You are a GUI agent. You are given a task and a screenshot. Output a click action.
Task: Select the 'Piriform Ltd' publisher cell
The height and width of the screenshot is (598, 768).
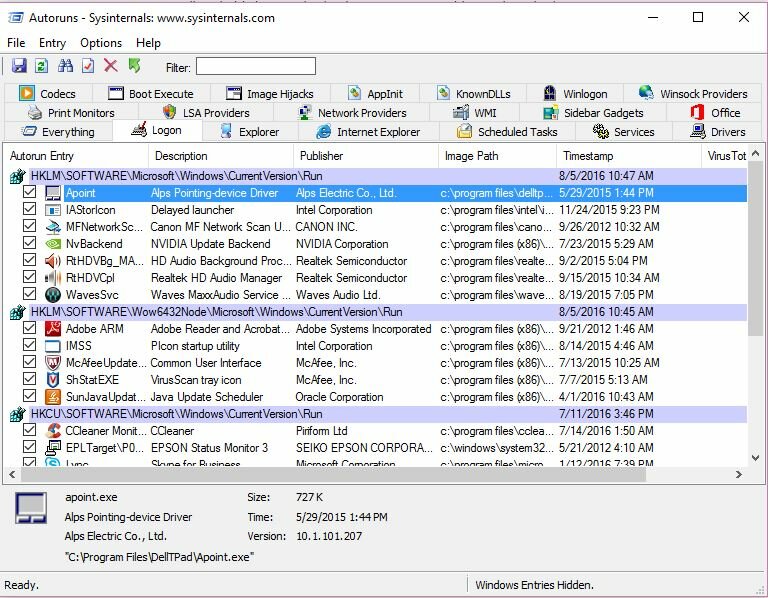coord(321,431)
